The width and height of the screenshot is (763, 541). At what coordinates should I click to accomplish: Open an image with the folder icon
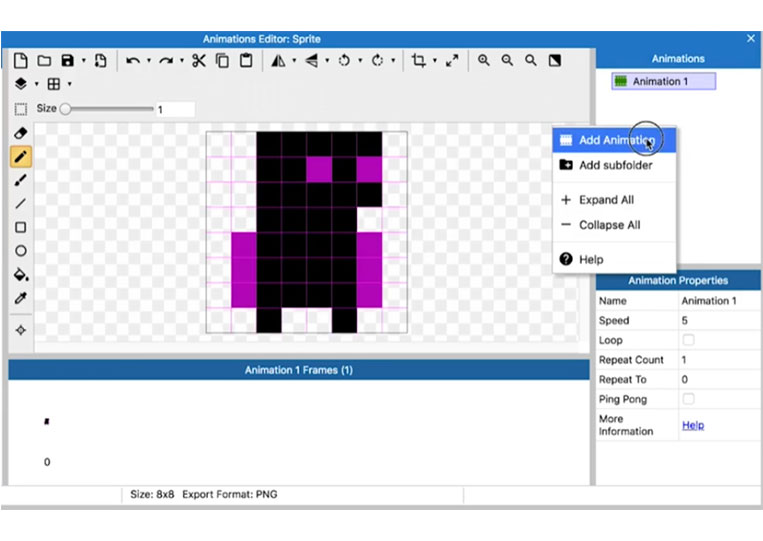click(x=44, y=61)
